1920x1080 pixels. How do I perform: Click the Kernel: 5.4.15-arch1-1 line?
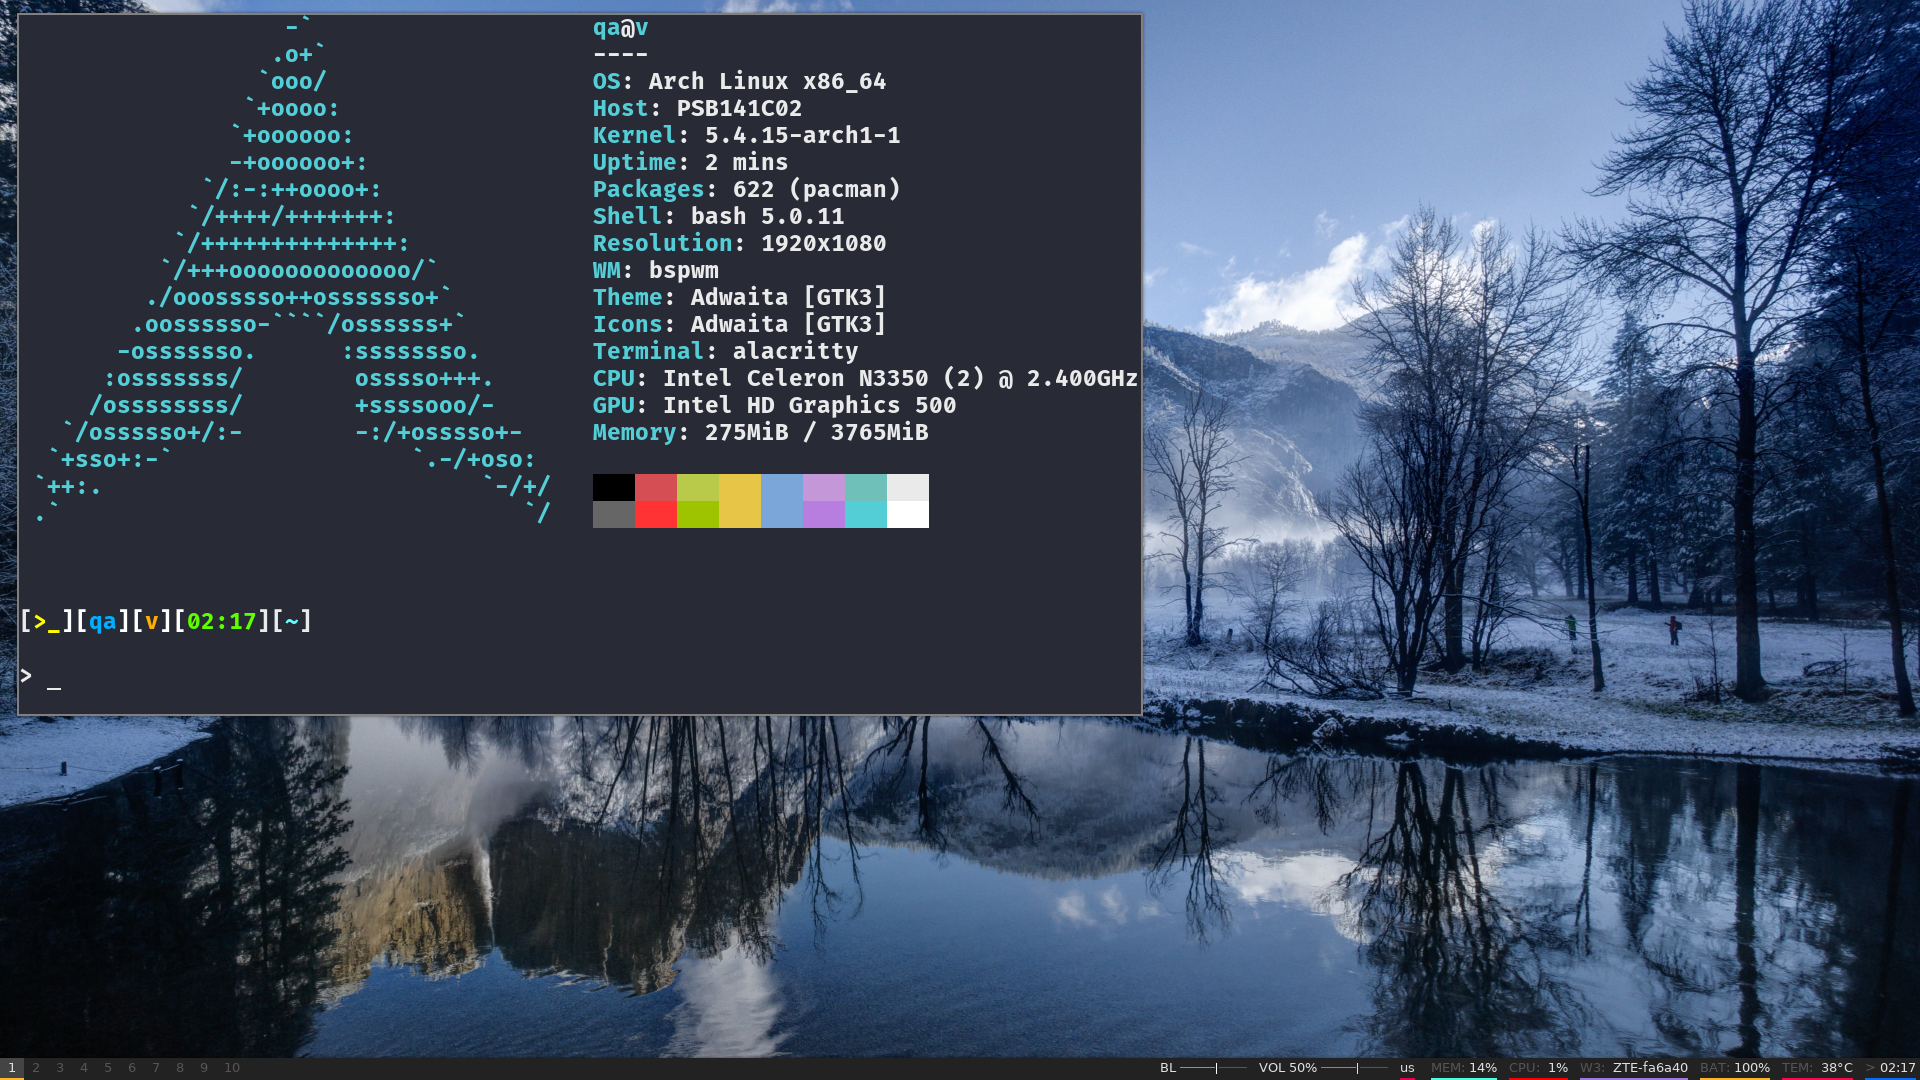point(746,135)
